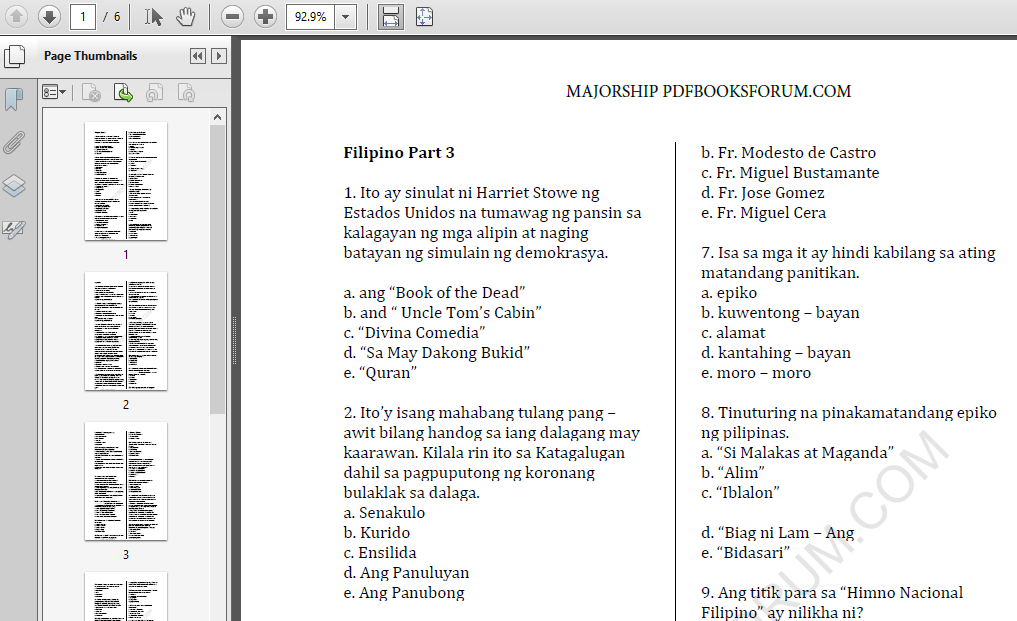
Task: Click the thumbnails panel scrollbar thumb
Action: click(x=217, y=269)
